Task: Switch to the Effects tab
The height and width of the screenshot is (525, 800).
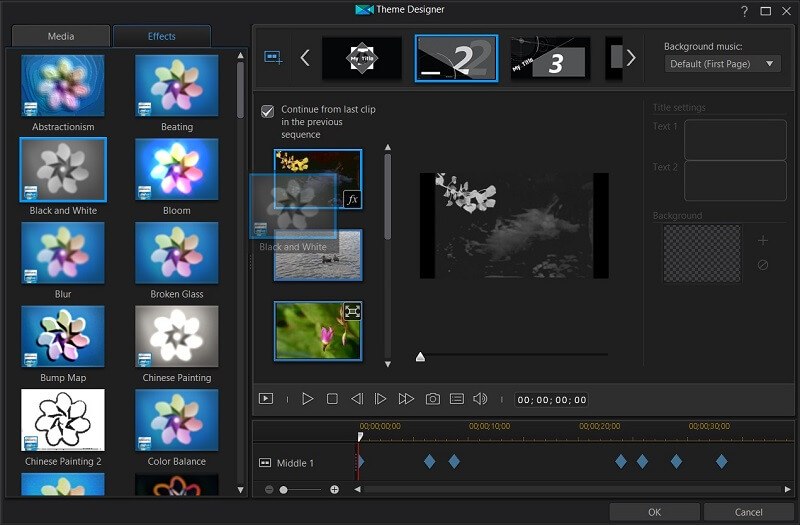Action: coord(162,36)
